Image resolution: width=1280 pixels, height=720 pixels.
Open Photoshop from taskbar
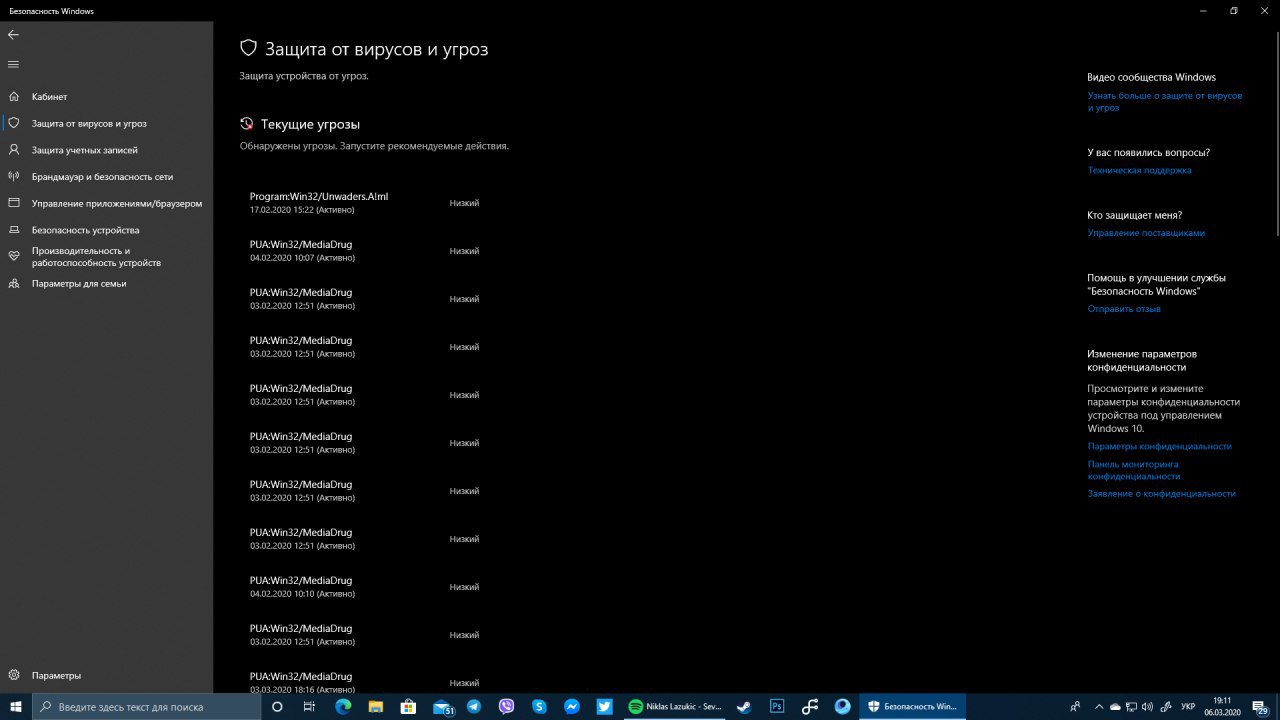[777, 706]
